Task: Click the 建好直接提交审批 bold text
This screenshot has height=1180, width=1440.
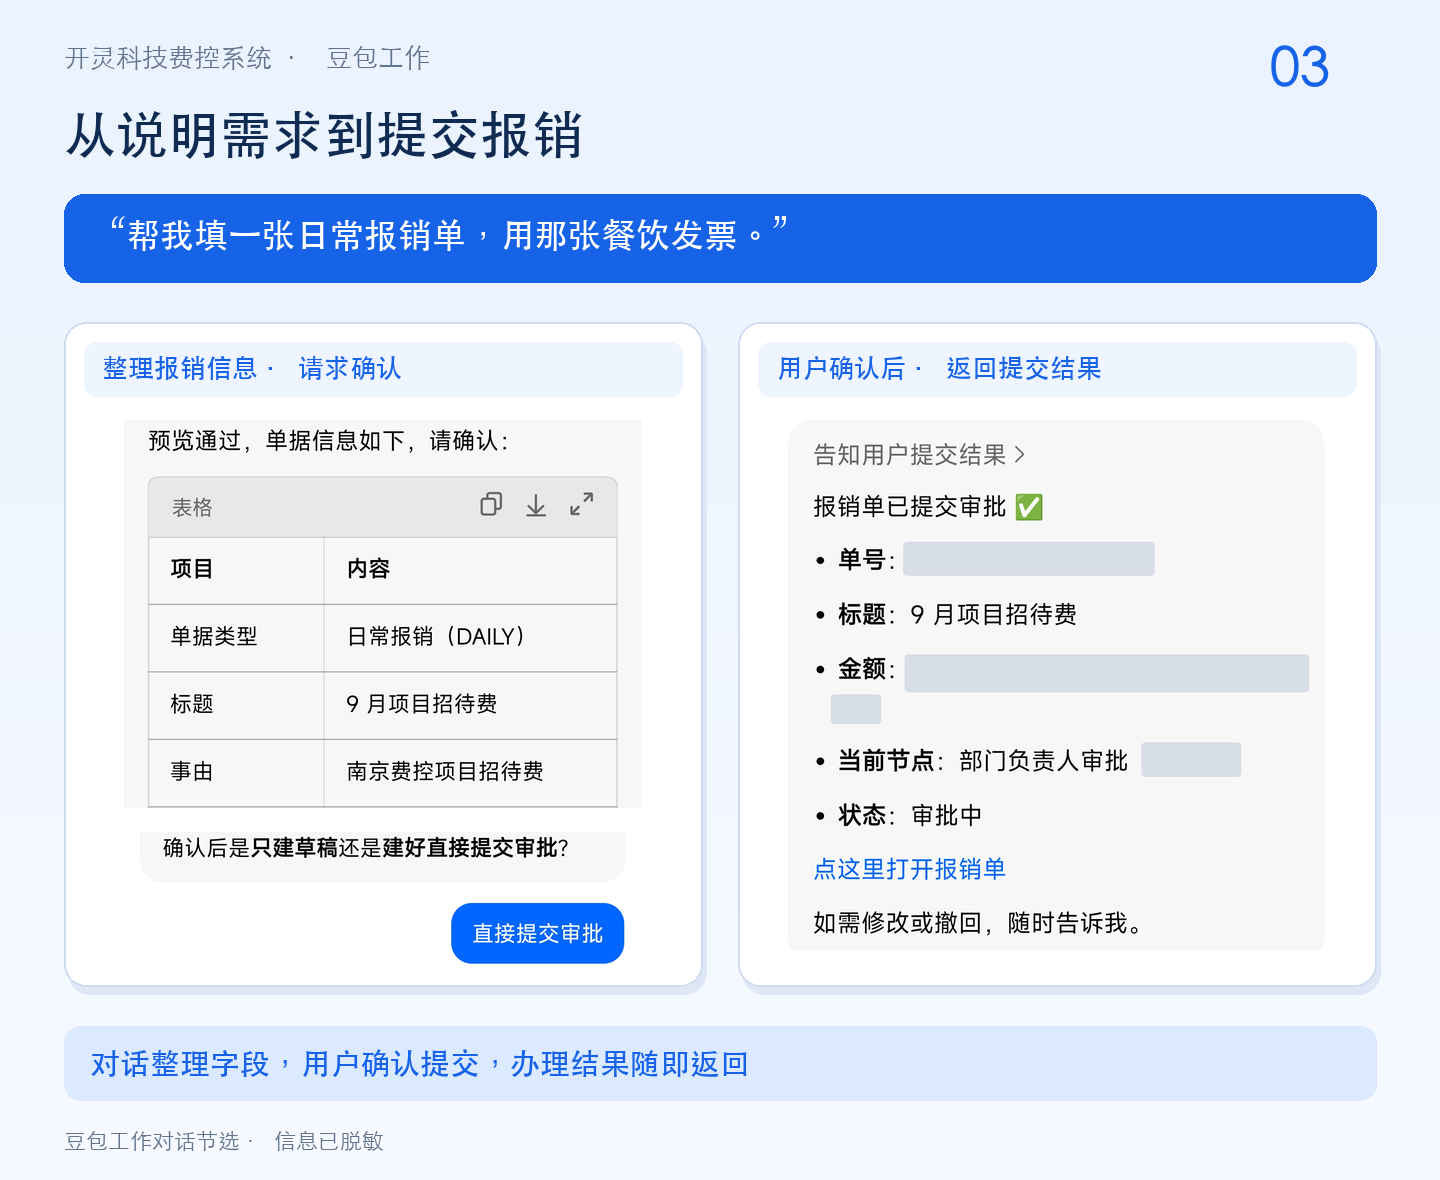Action: 470,848
